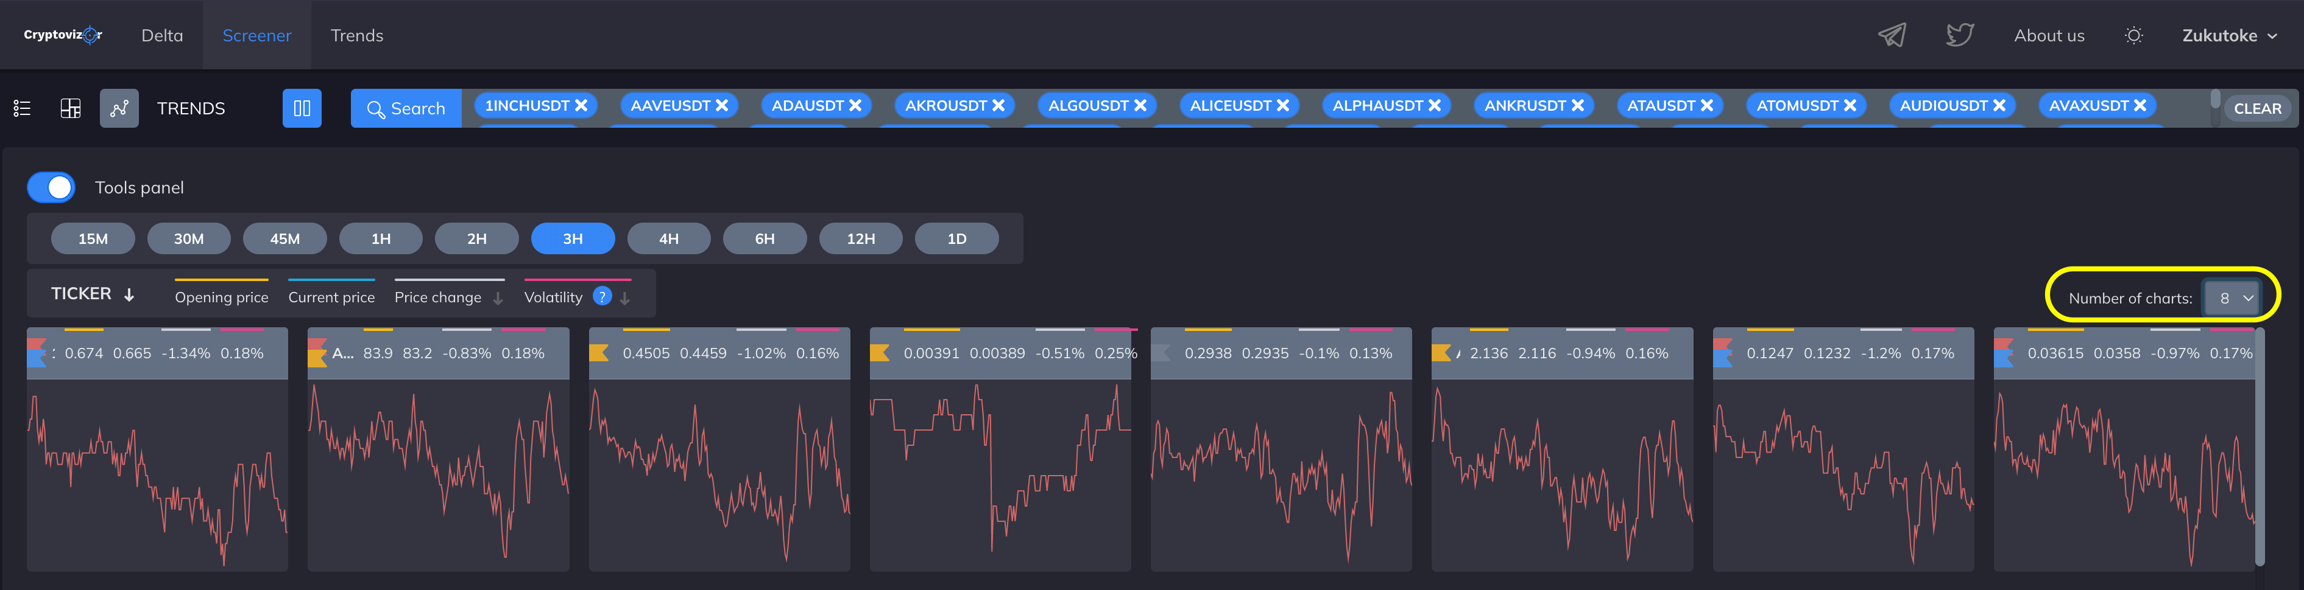This screenshot has width=2304, height=590.
Task: Open the Twitter bird icon
Action: pyautogui.click(x=1959, y=35)
